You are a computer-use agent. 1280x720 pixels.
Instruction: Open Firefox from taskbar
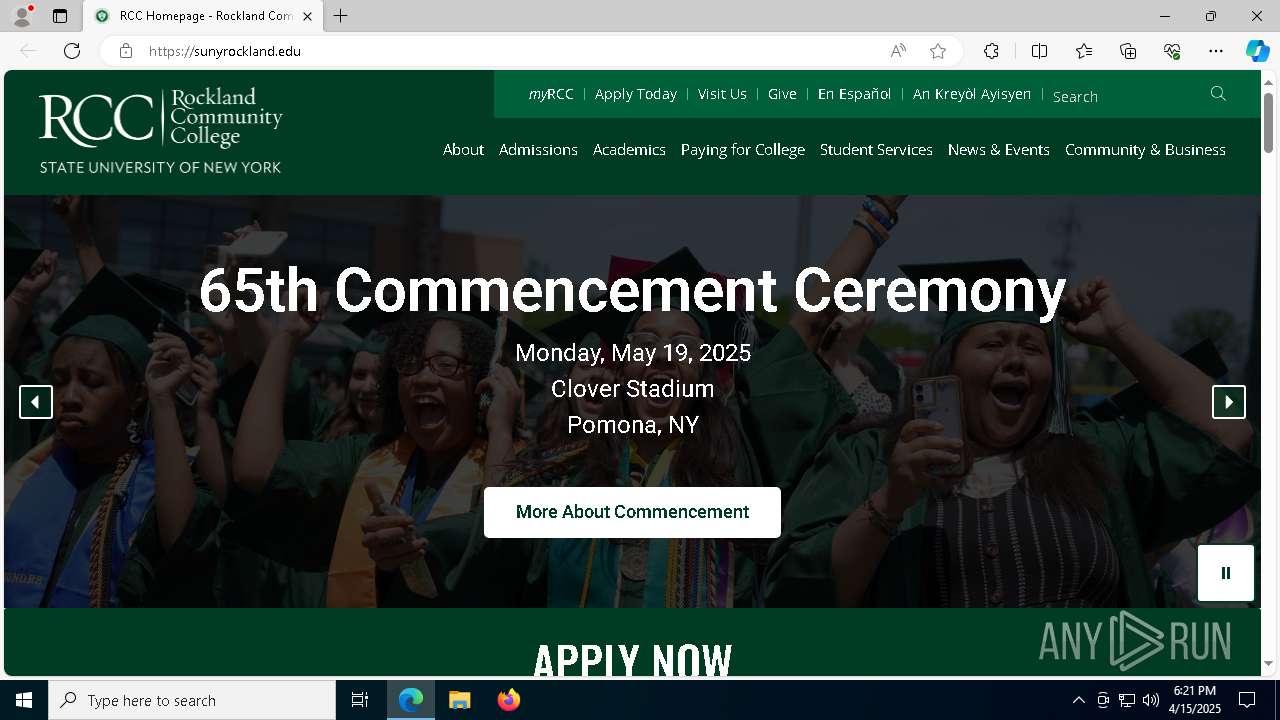(x=509, y=700)
